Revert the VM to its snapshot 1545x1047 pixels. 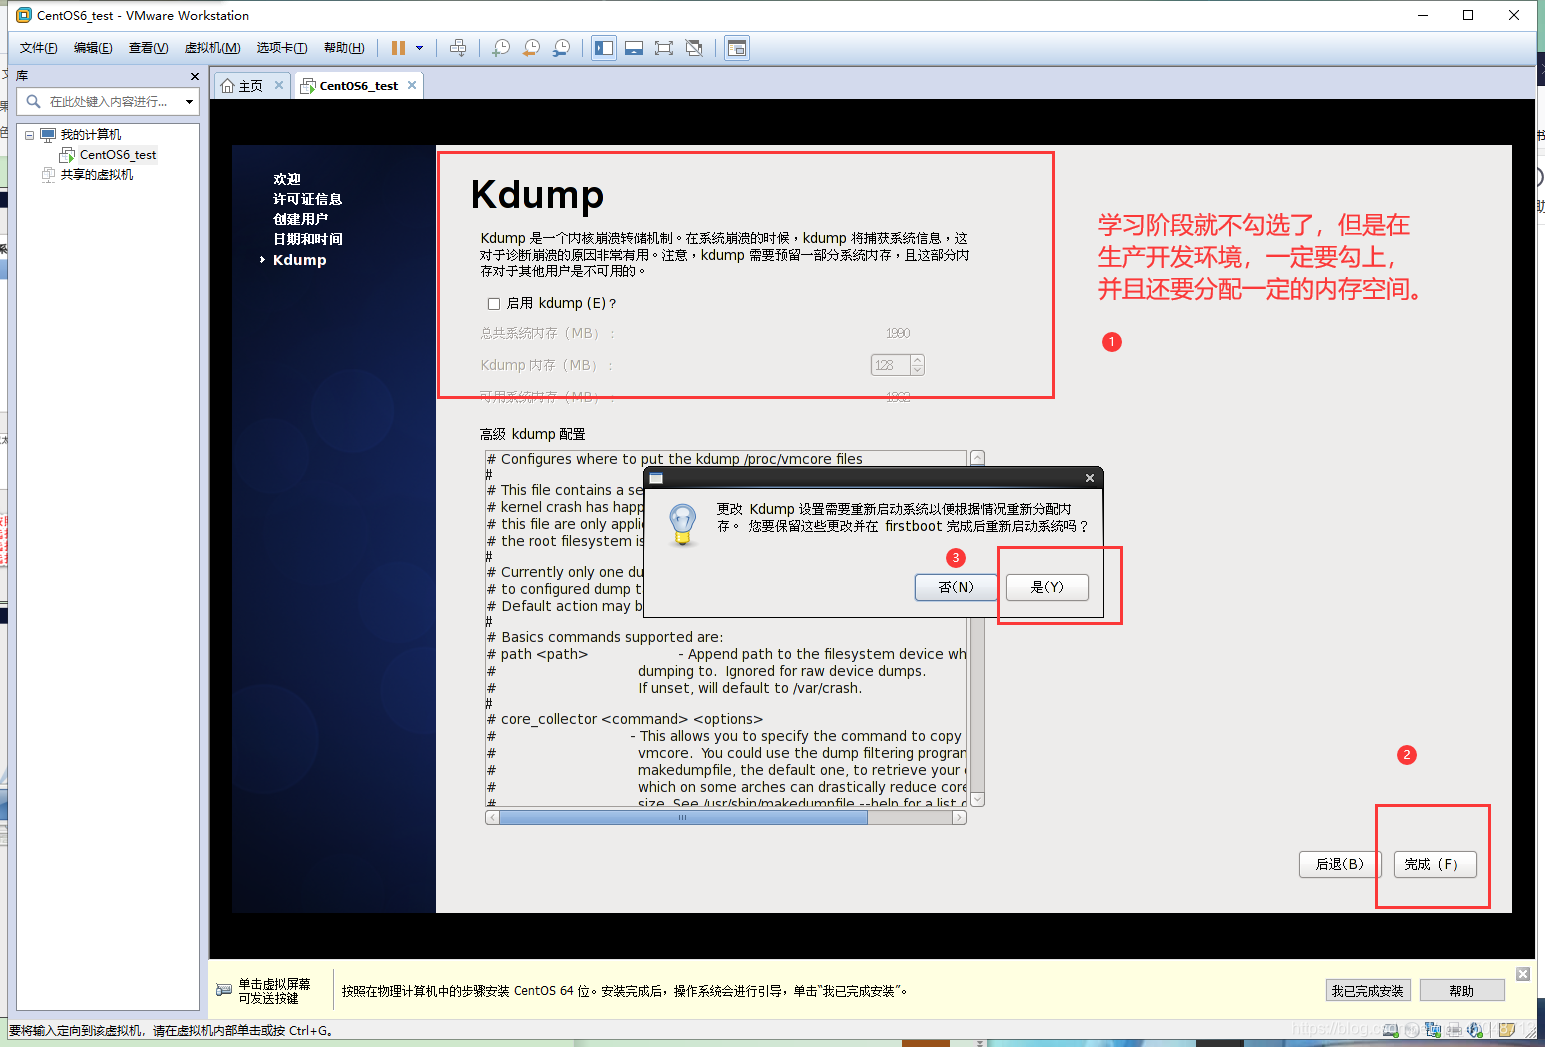[531, 47]
